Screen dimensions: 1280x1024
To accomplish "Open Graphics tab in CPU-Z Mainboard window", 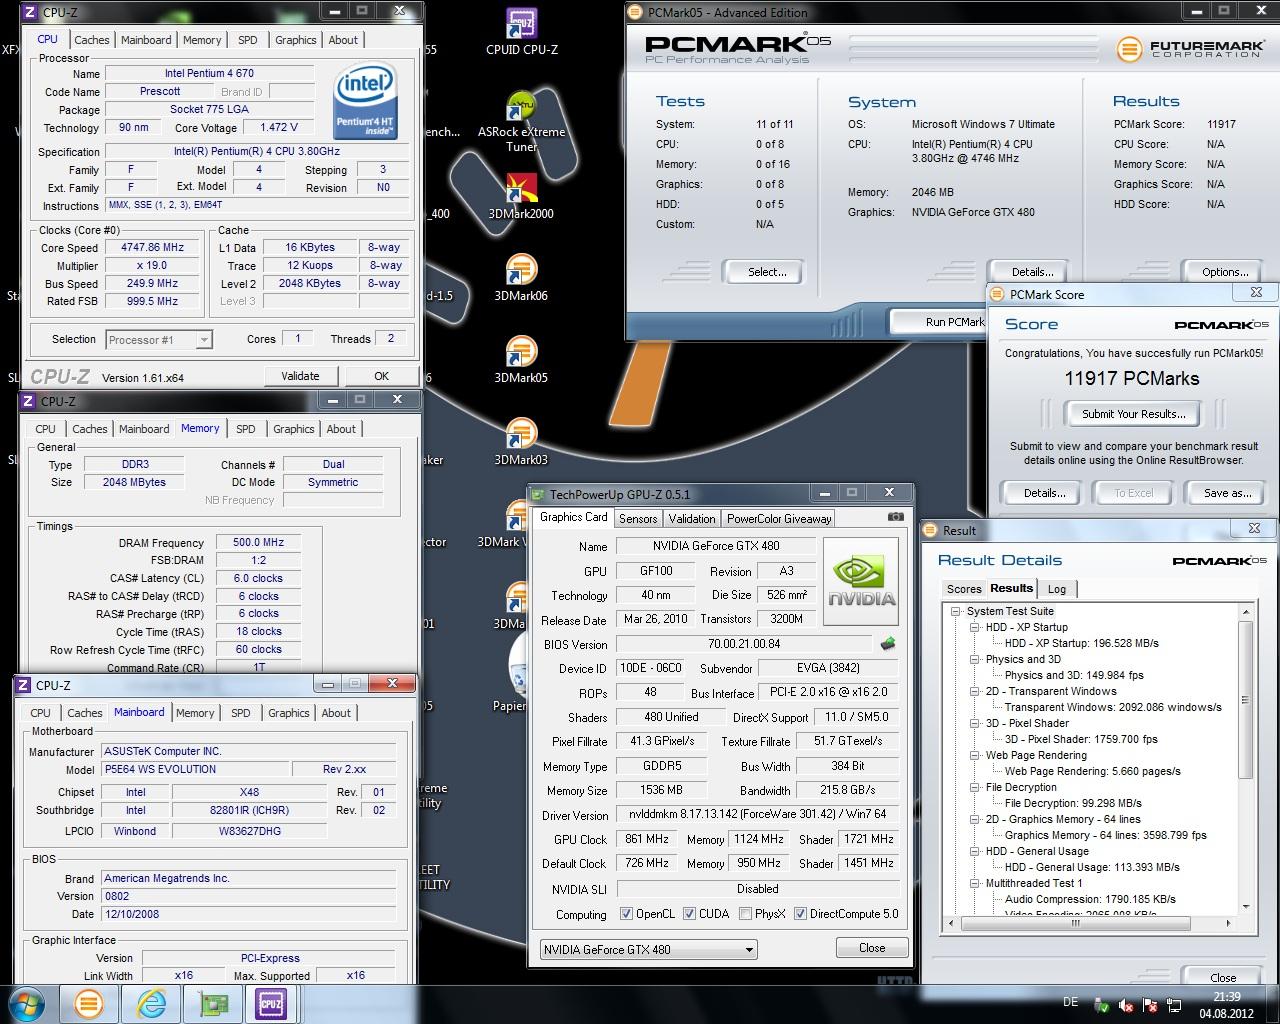I will (289, 713).
